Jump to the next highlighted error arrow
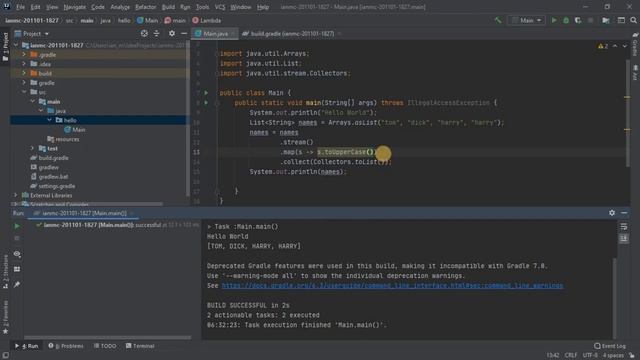640x360 pixels. coord(625,46)
